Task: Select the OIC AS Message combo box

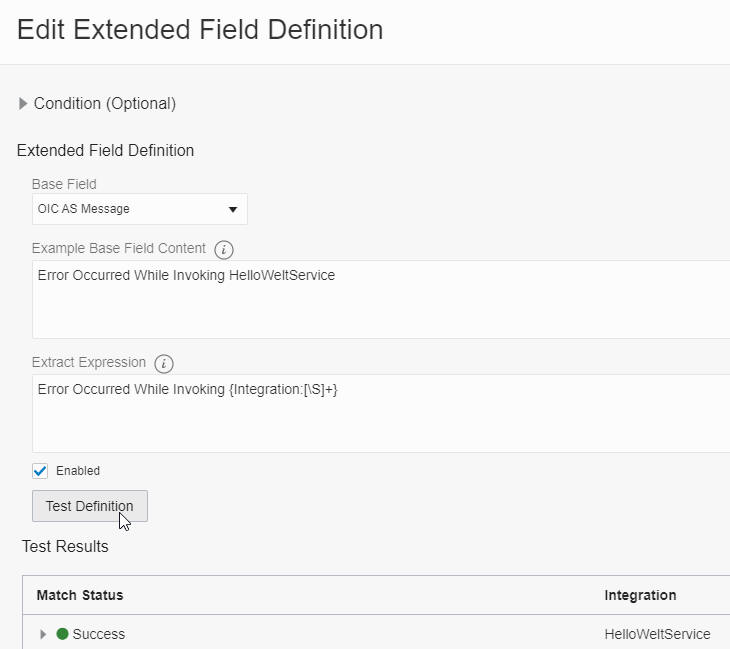Action: point(140,209)
